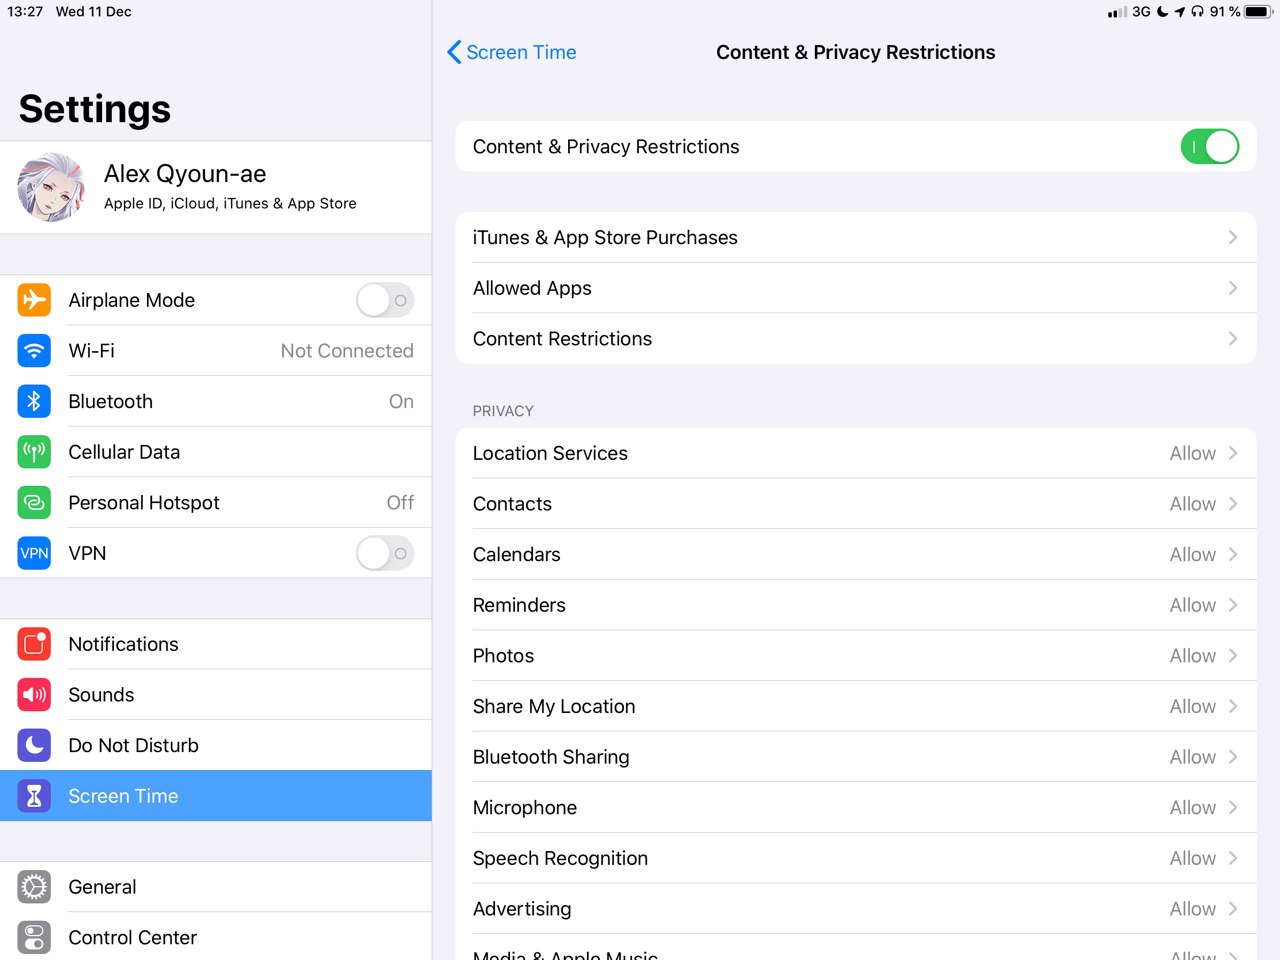1280x960 pixels.
Task: Open Speech Recognition privacy setting
Action: 855,858
